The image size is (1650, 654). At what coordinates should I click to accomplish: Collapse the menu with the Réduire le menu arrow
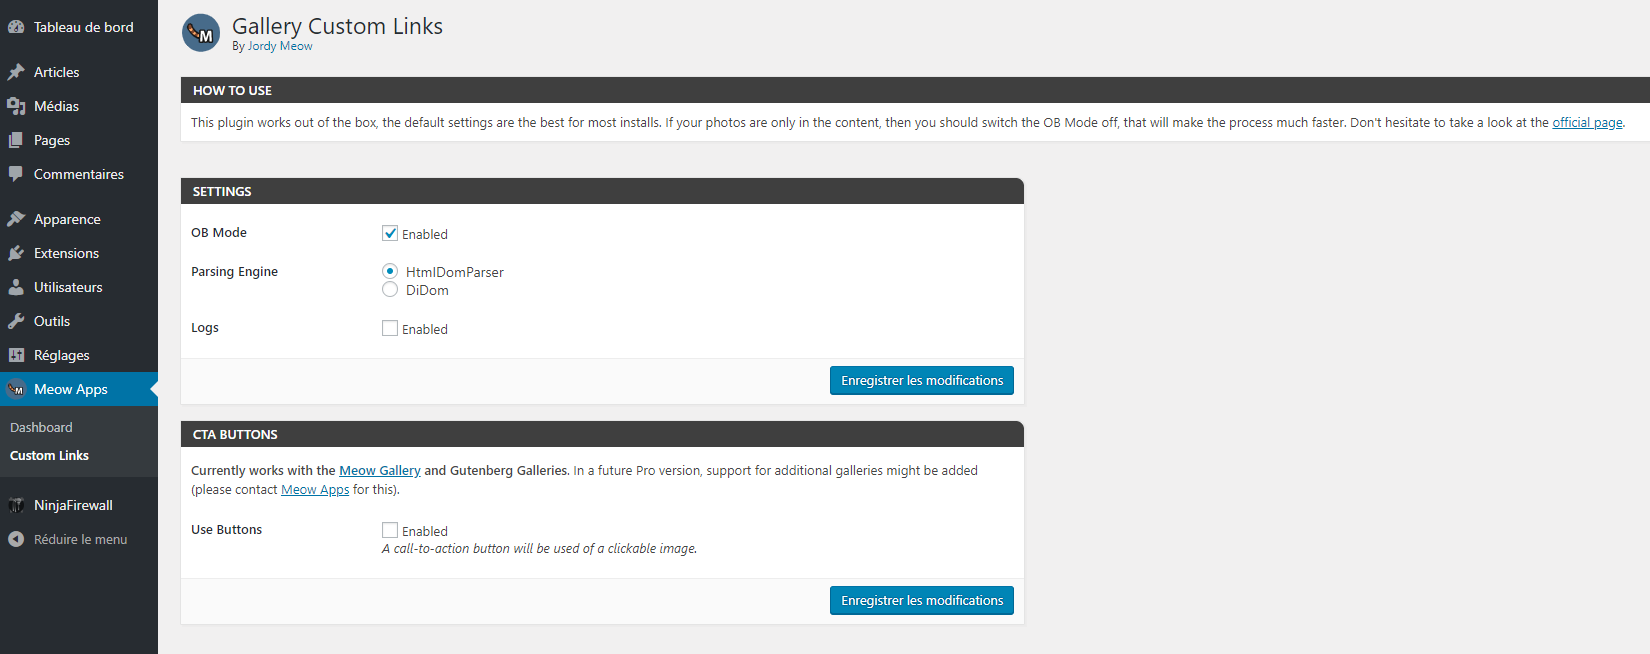point(16,539)
